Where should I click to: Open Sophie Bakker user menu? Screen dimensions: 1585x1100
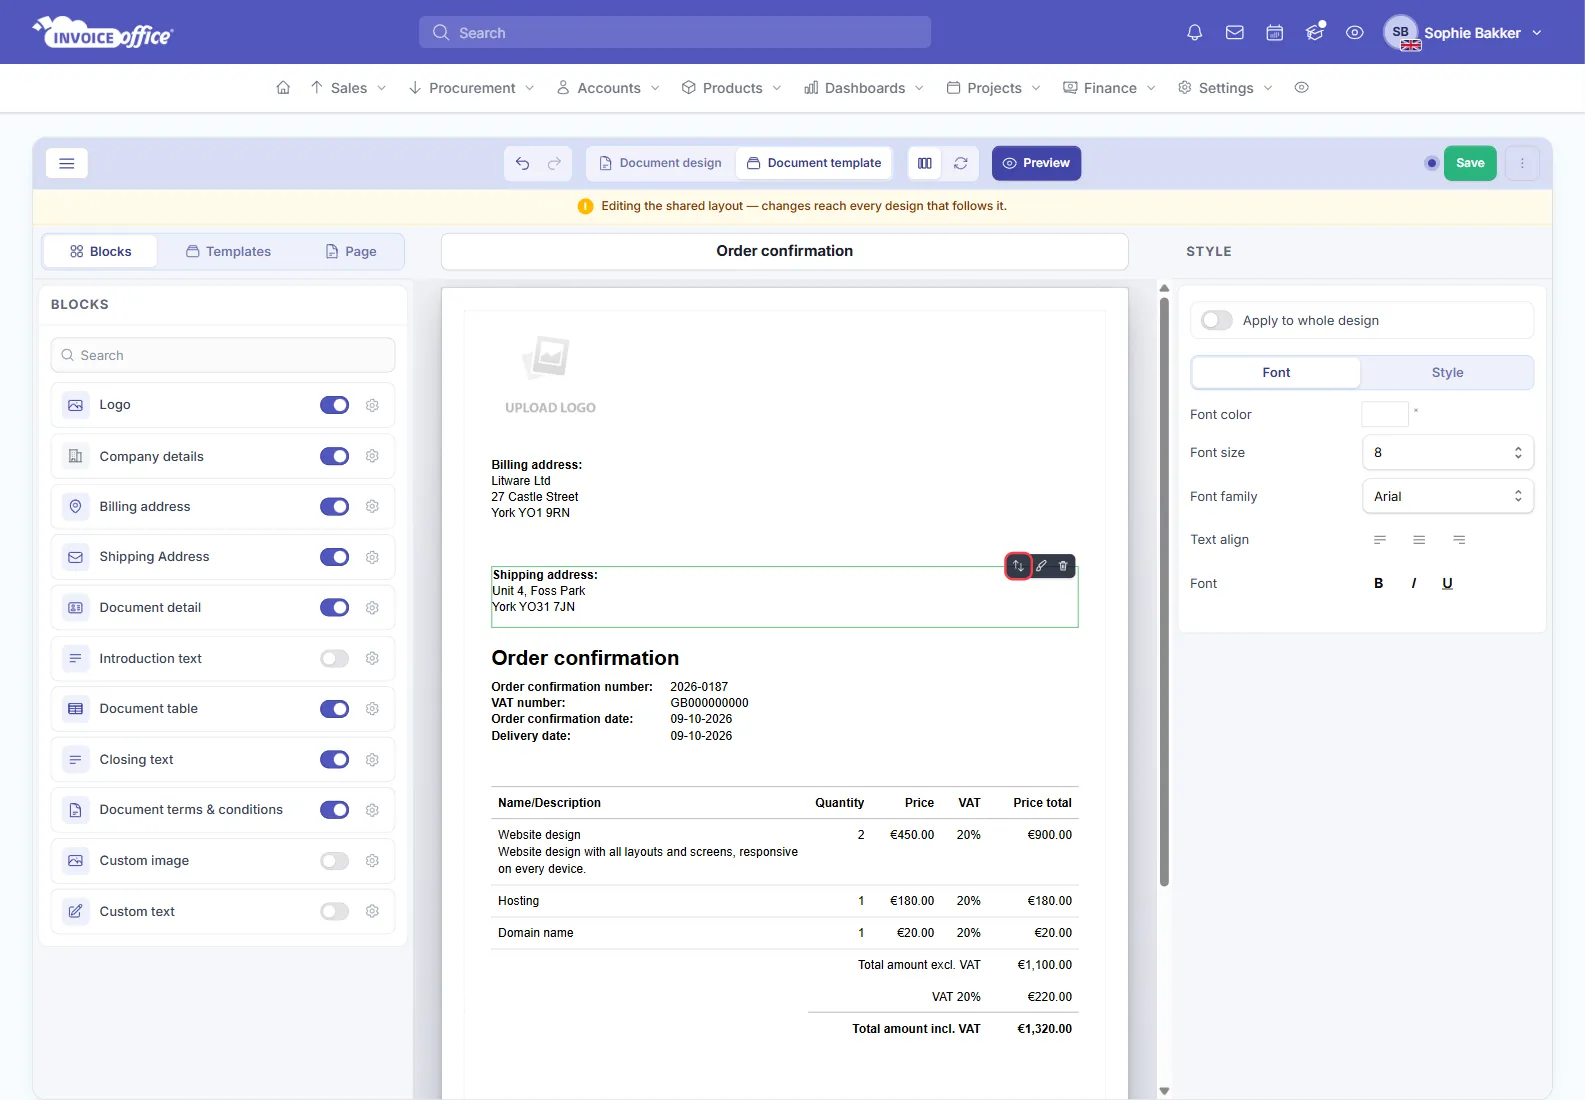(x=1464, y=33)
